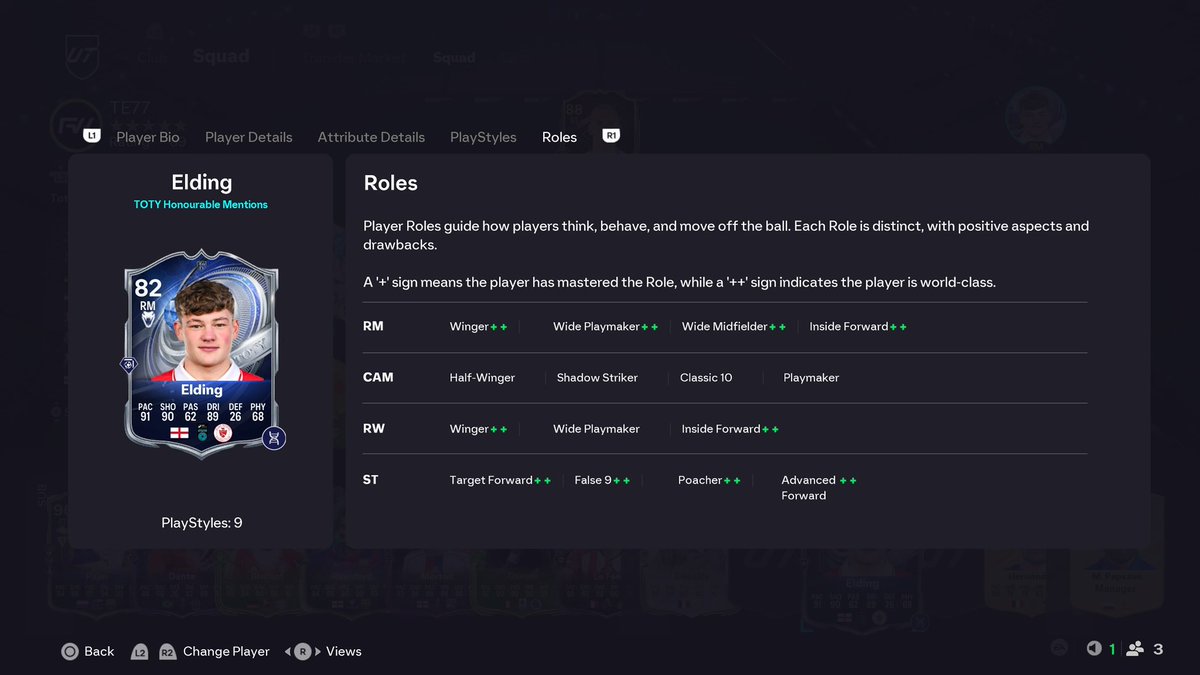Screen dimensions: 1200x675
Task: Open the Attribute Details tab
Action: (x=371, y=137)
